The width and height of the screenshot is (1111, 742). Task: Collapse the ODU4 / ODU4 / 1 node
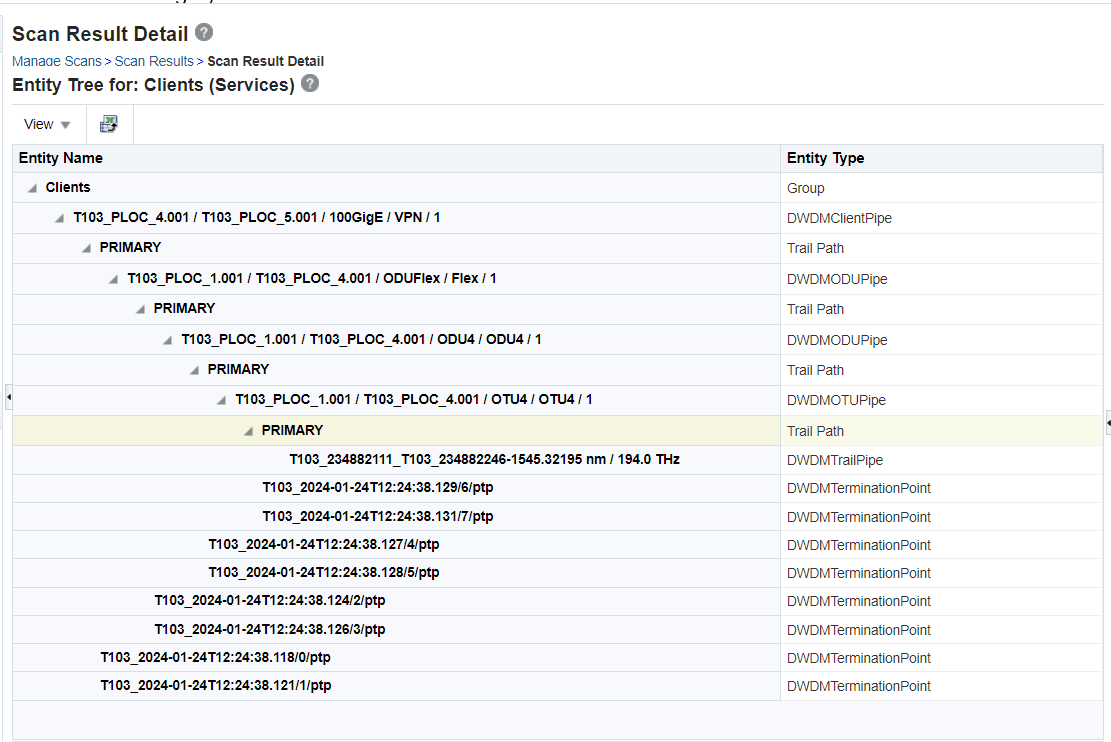(x=167, y=339)
